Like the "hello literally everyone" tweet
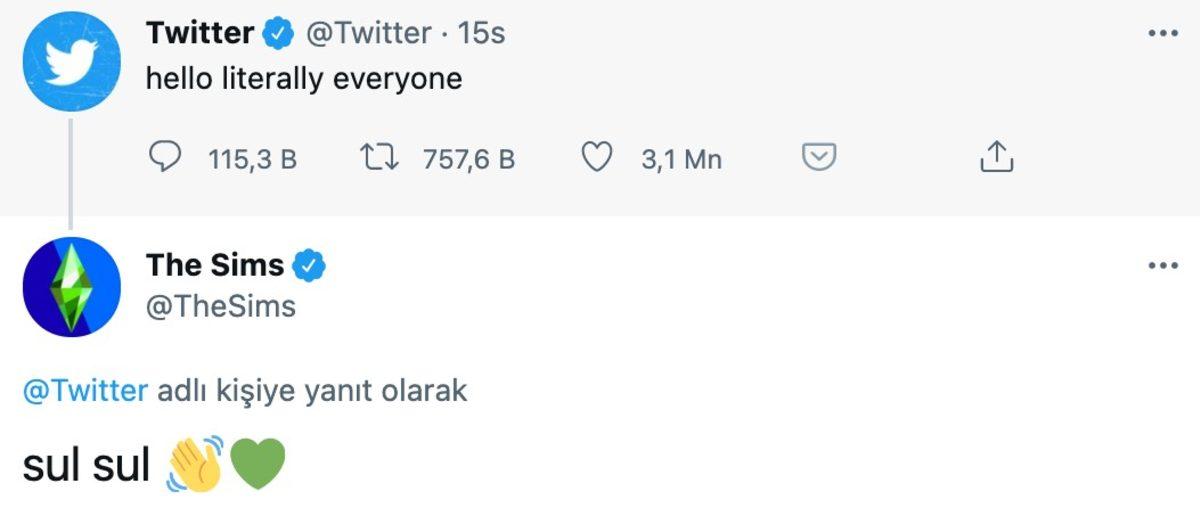The image size is (1200, 524). tap(597, 158)
